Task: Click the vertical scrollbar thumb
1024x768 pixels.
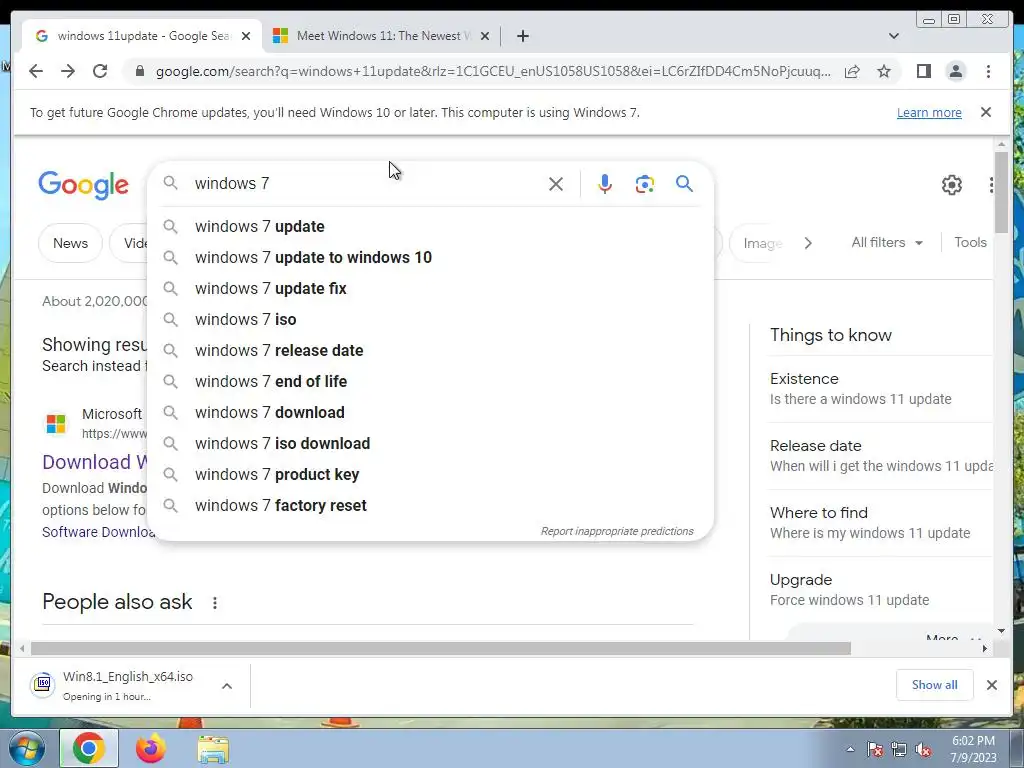Action: coord(1001,191)
